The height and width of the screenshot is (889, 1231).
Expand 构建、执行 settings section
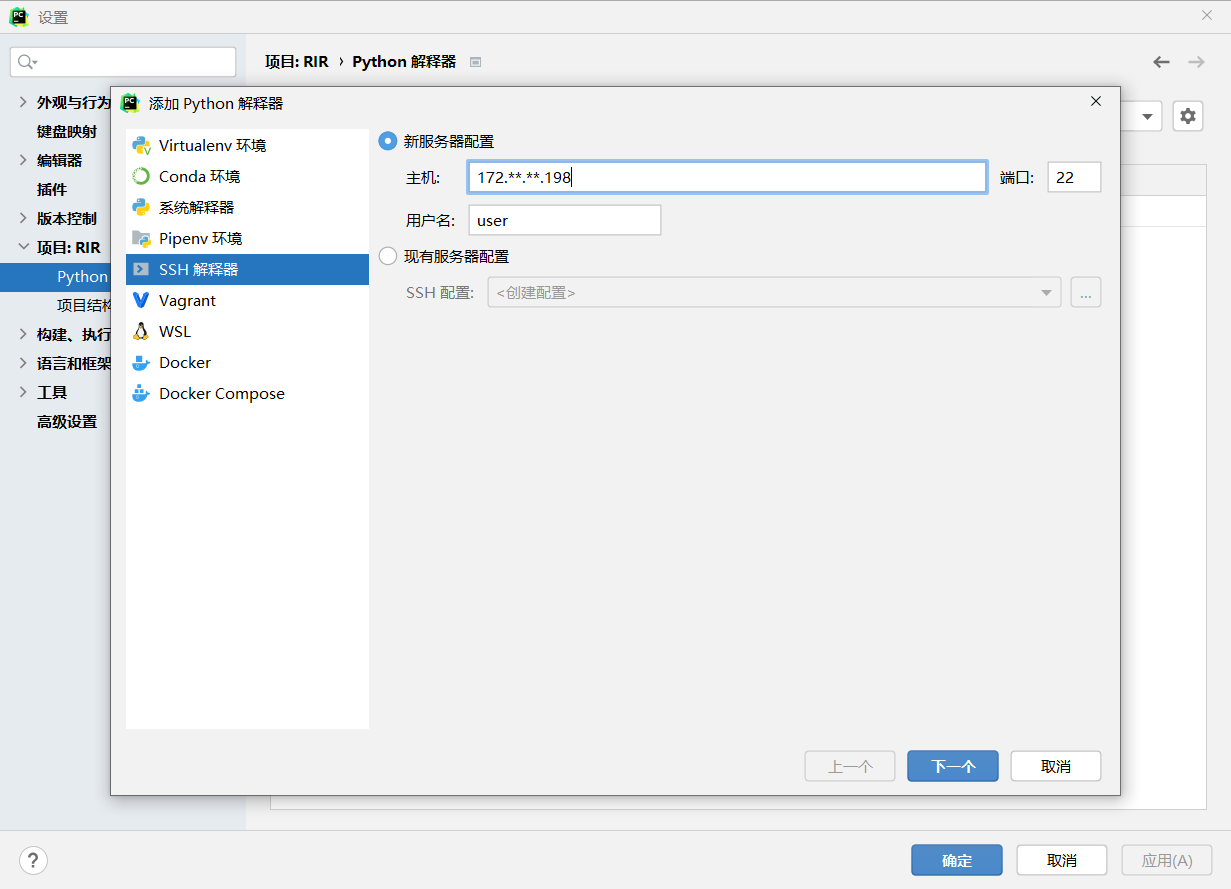click(x=23, y=334)
